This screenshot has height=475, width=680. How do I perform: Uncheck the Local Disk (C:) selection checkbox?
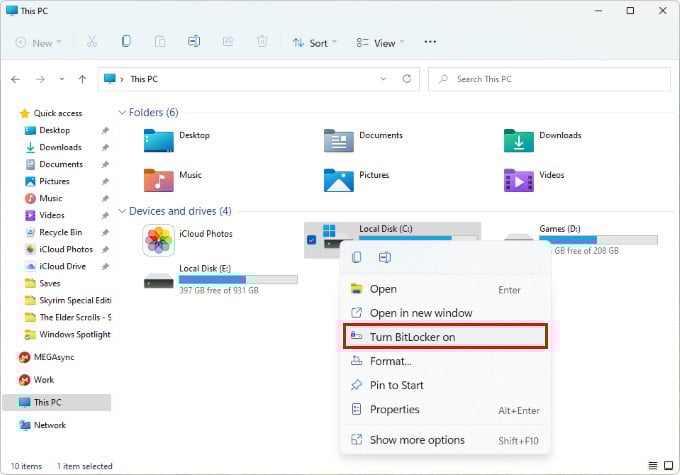tap(311, 239)
